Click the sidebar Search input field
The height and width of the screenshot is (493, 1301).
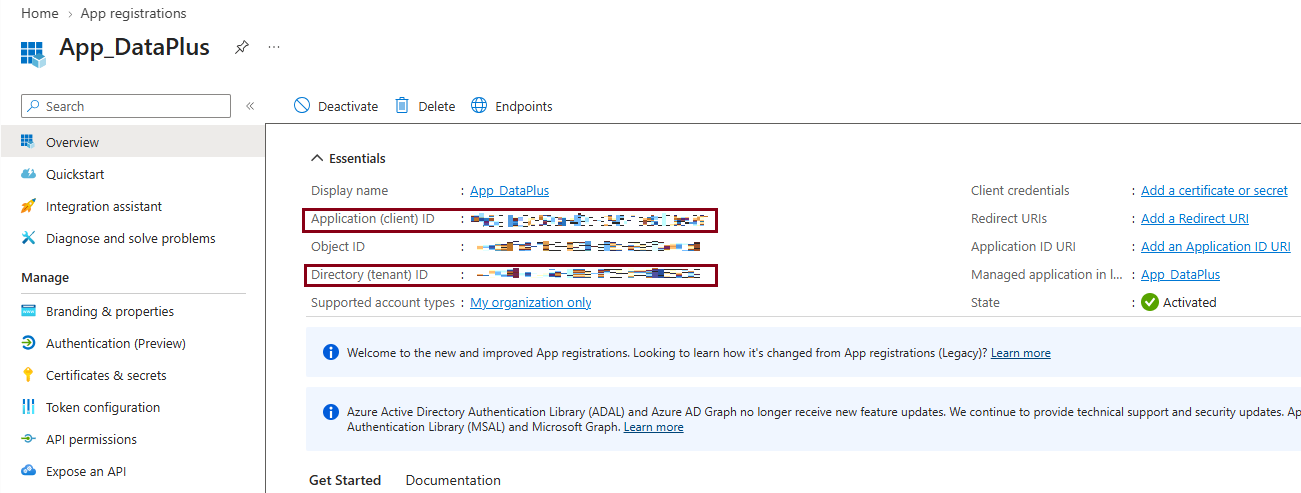pos(126,106)
